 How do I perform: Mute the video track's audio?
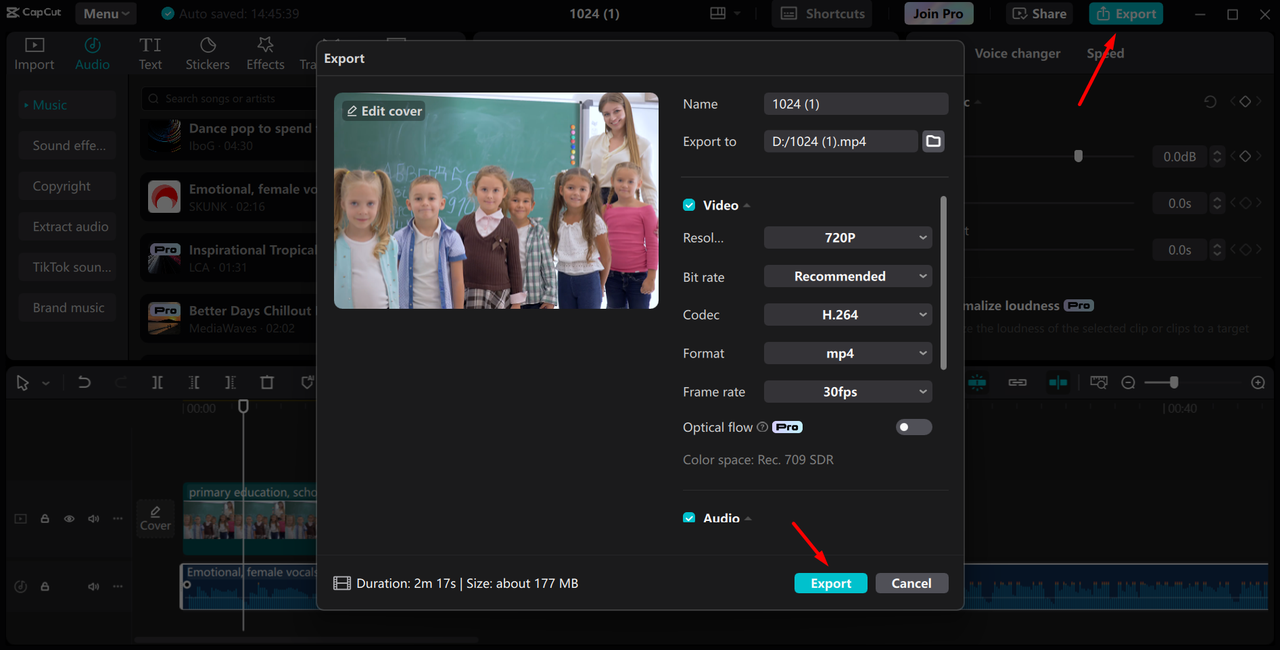click(94, 519)
